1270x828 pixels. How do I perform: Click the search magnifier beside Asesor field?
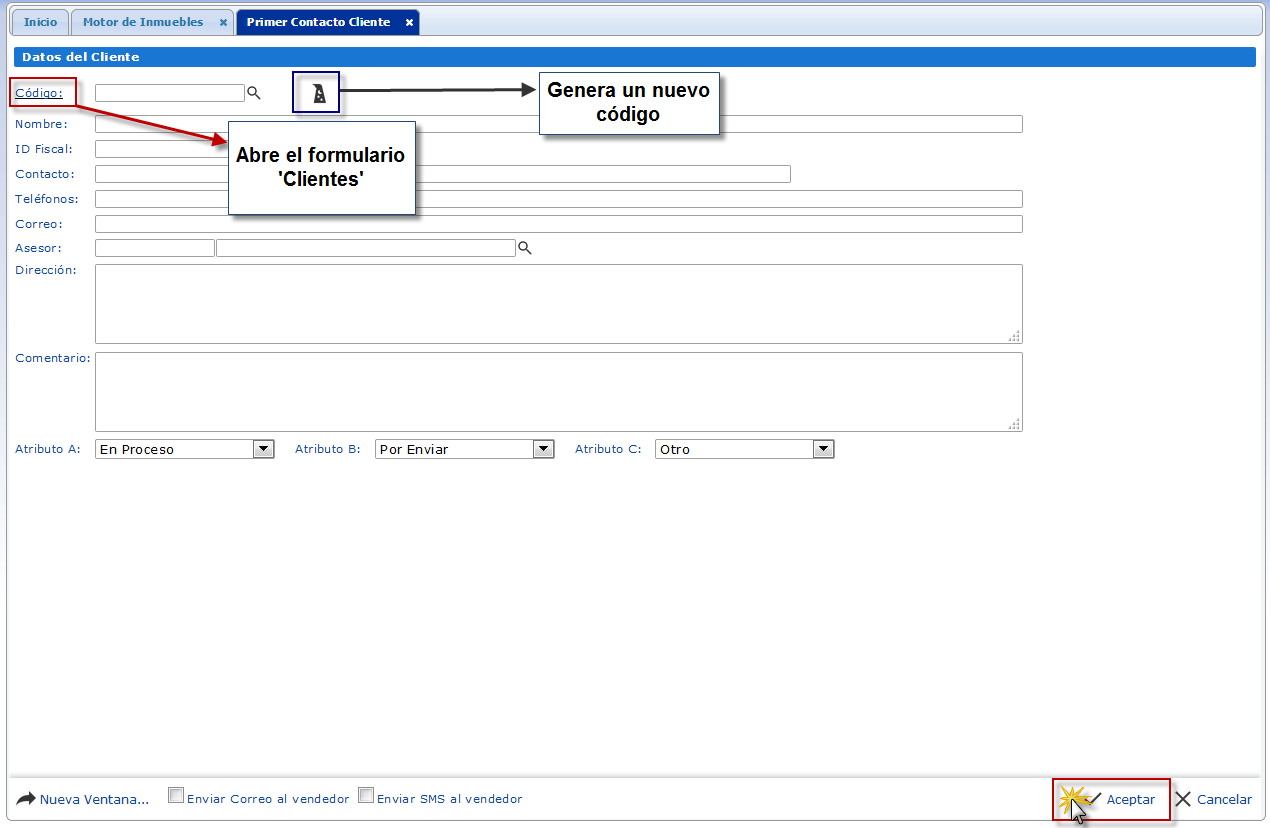pyautogui.click(x=525, y=248)
